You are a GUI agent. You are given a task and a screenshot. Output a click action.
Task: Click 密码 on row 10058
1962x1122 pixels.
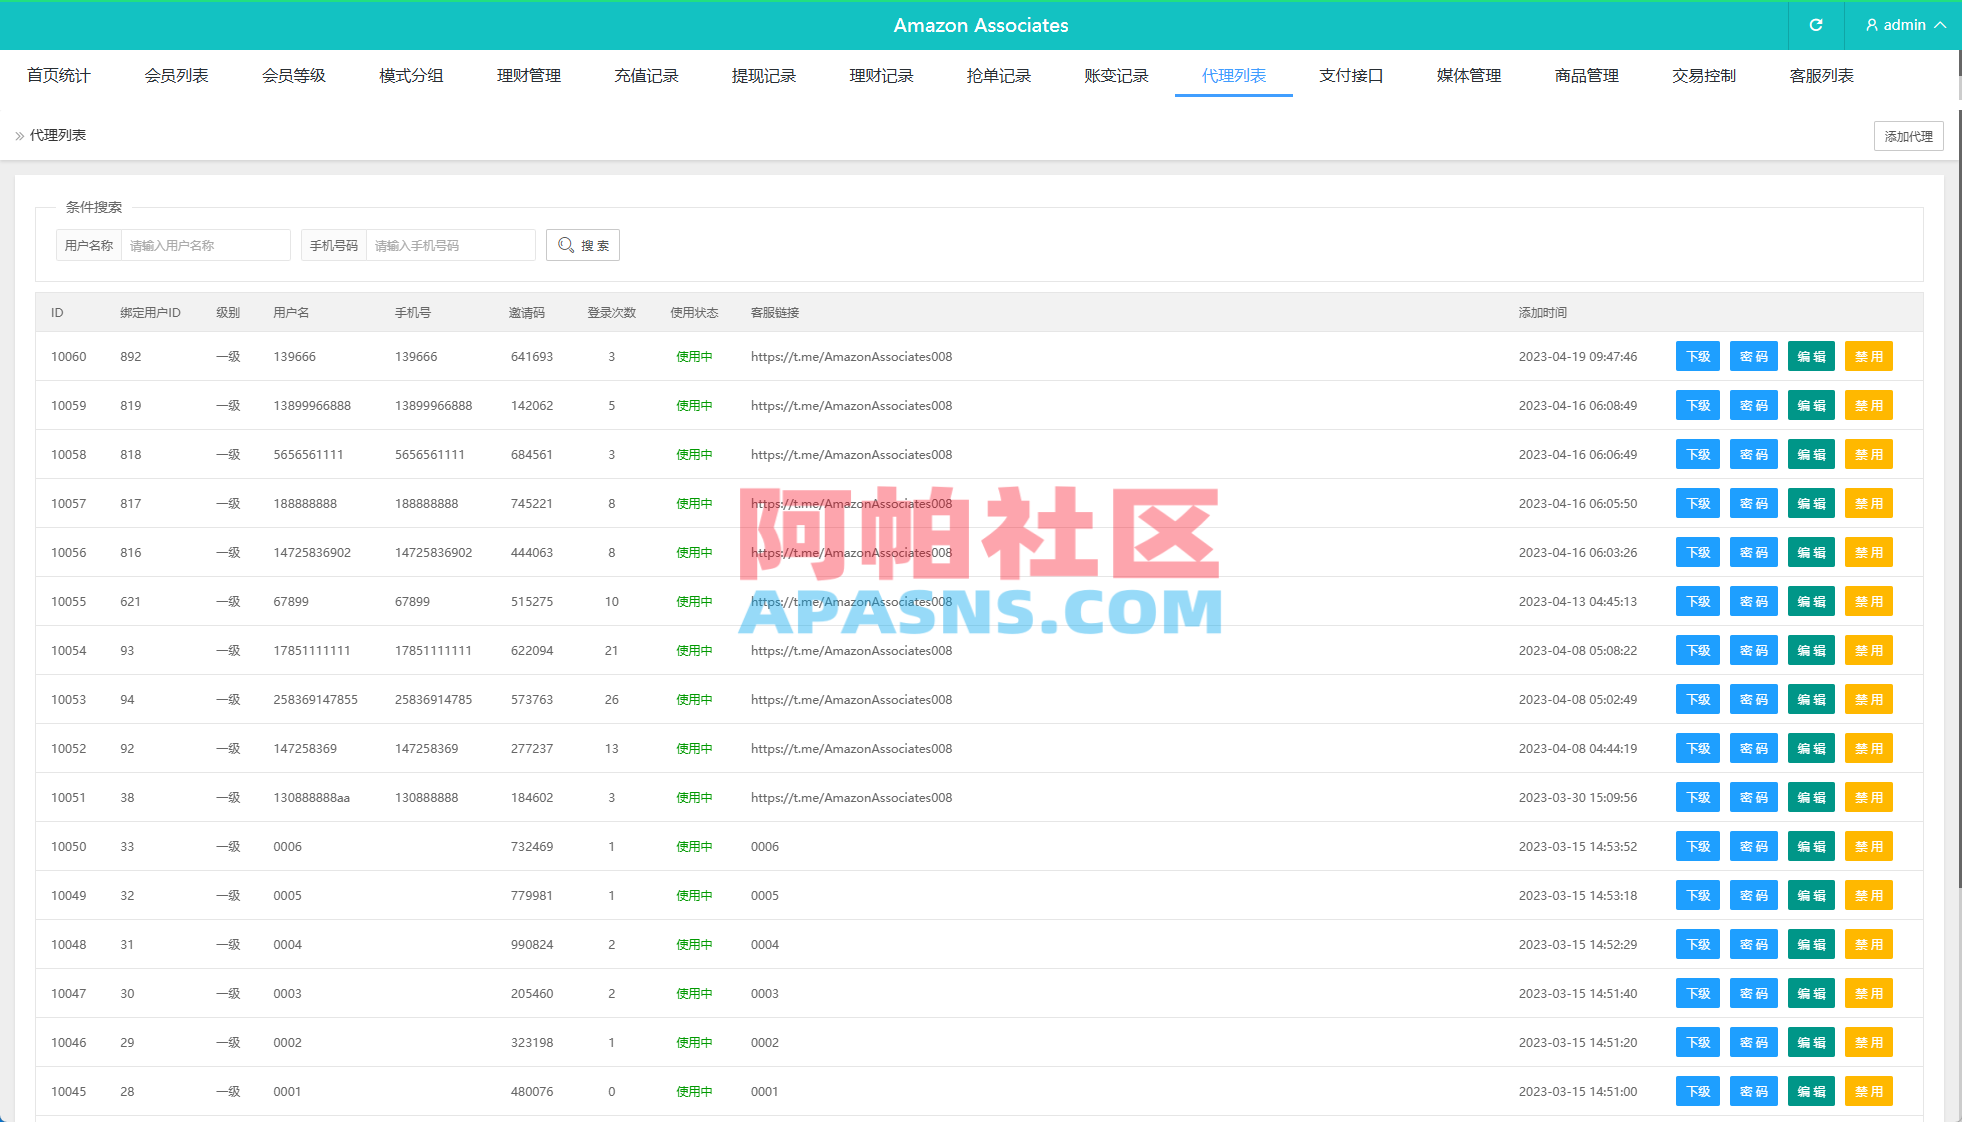tap(1754, 454)
